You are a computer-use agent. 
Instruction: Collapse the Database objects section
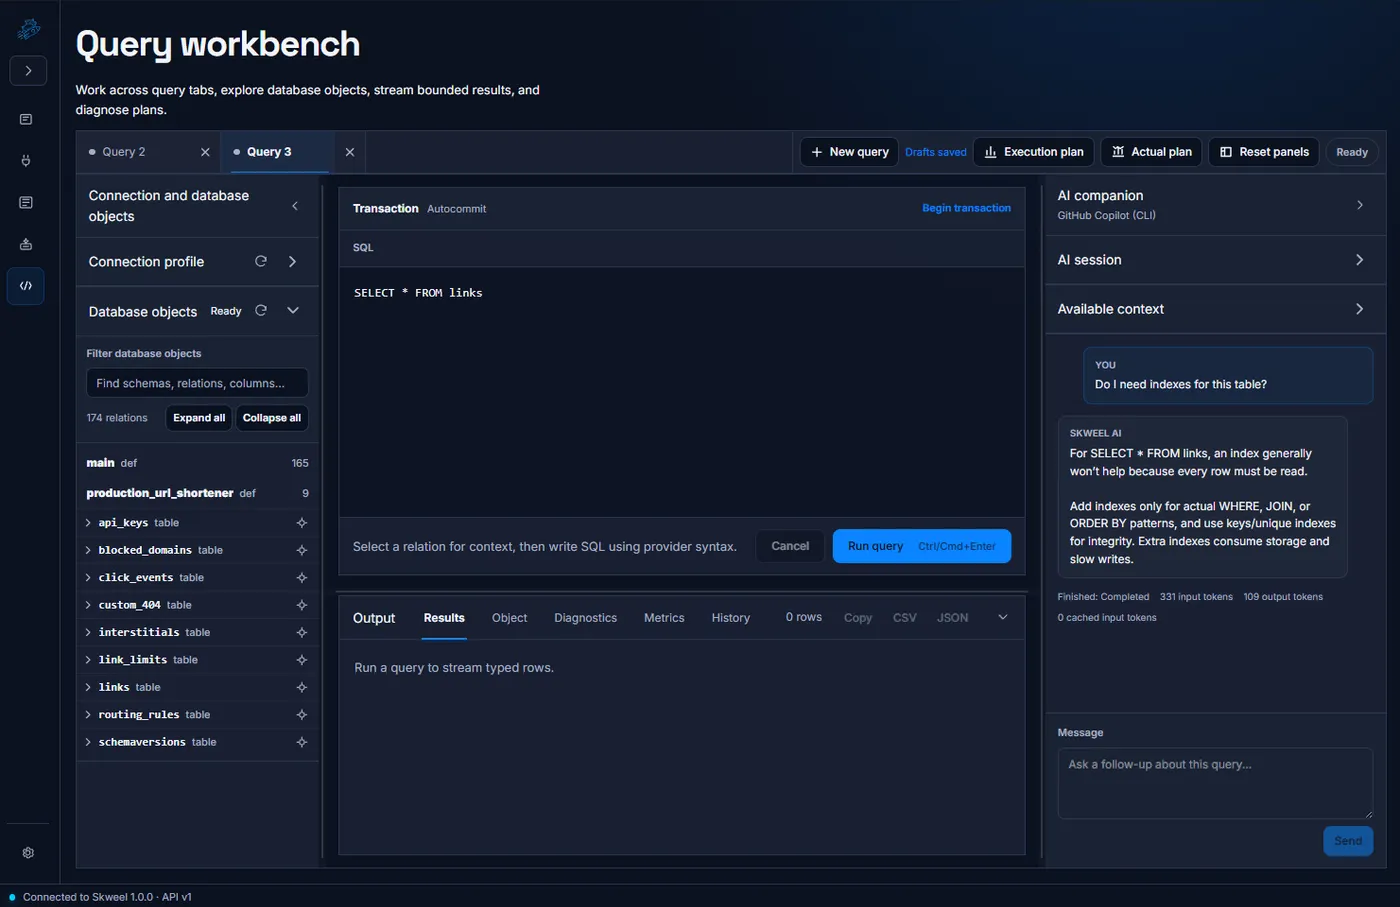pos(293,311)
